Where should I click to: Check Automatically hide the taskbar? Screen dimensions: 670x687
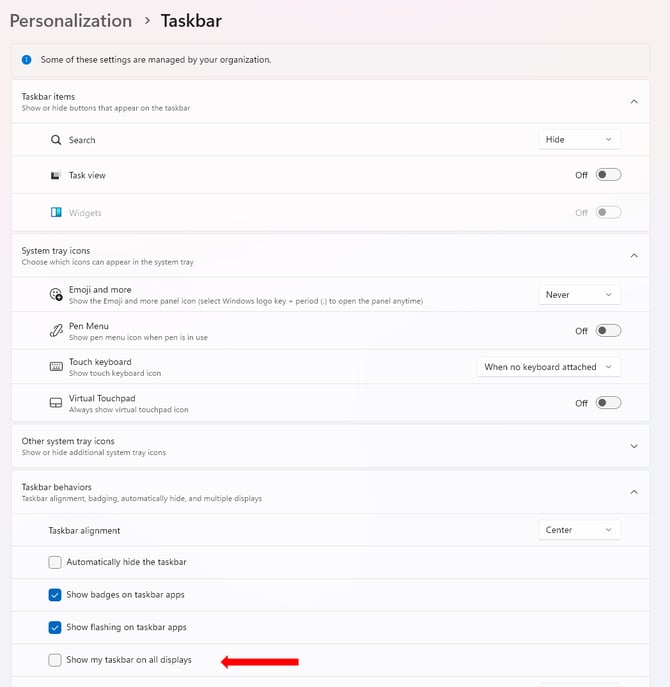[55, 562]
